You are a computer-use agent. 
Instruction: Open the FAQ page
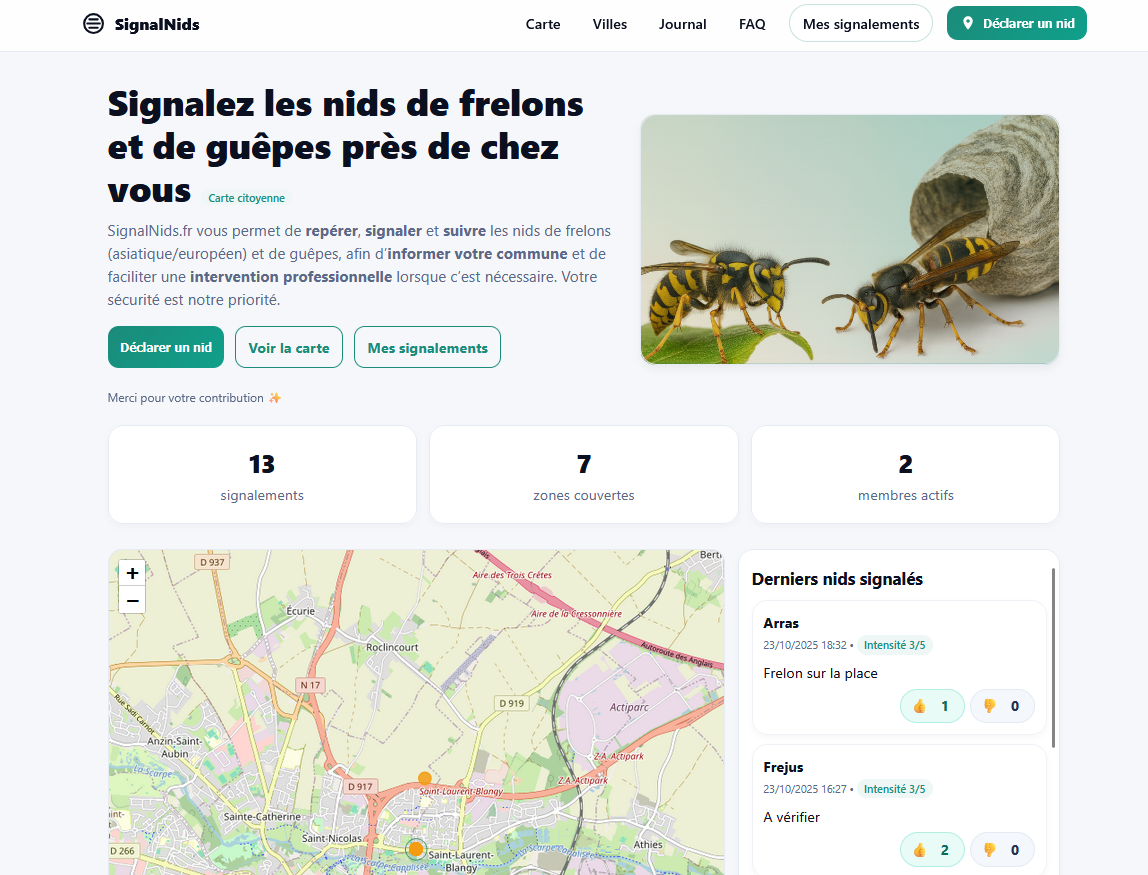point(752,24)
